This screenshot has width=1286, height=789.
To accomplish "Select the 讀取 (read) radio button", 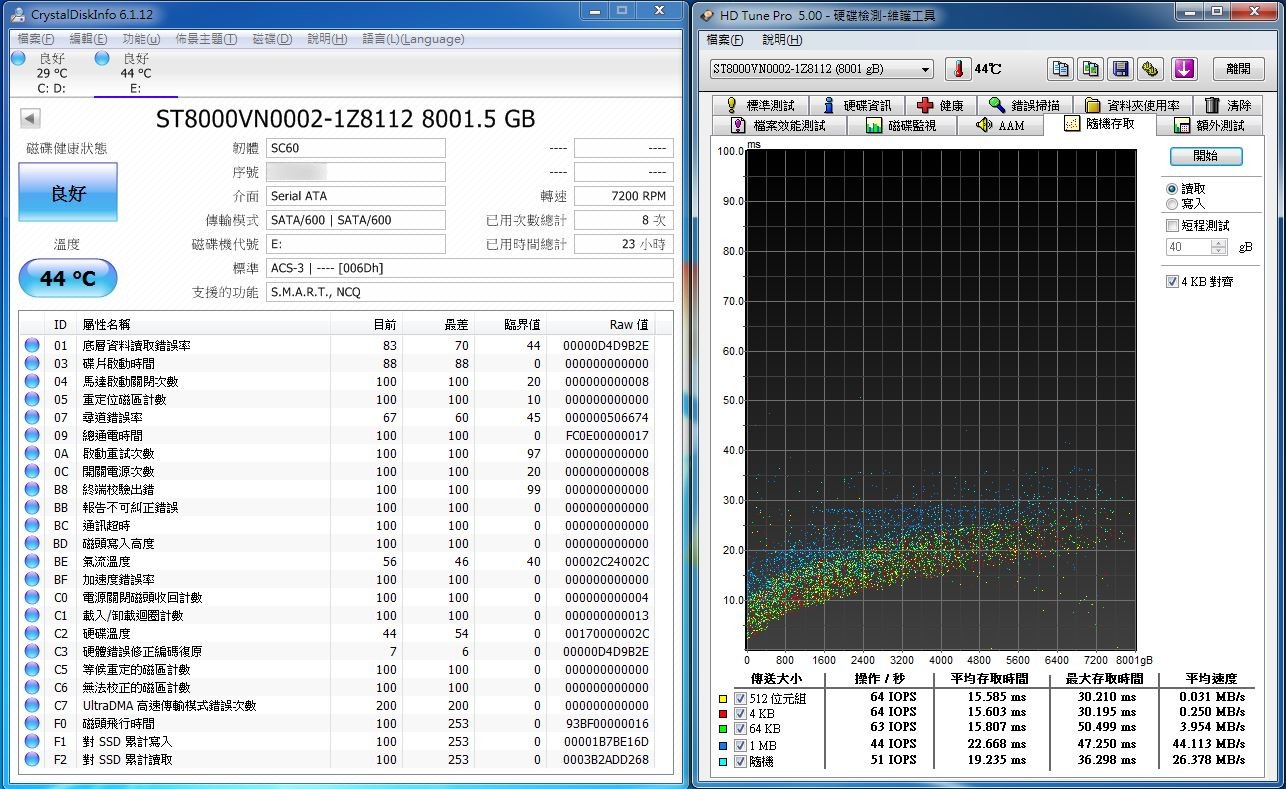I will (1172, 188).
